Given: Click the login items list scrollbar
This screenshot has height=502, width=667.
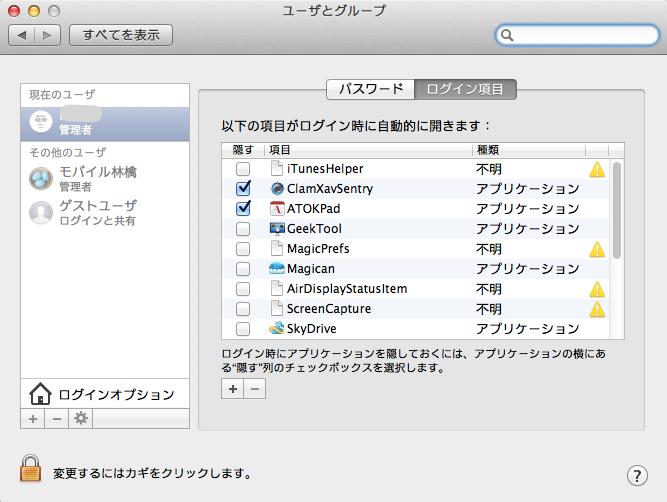Looking at the screenshot, I should pyautogui.click(x=617, y=210).
